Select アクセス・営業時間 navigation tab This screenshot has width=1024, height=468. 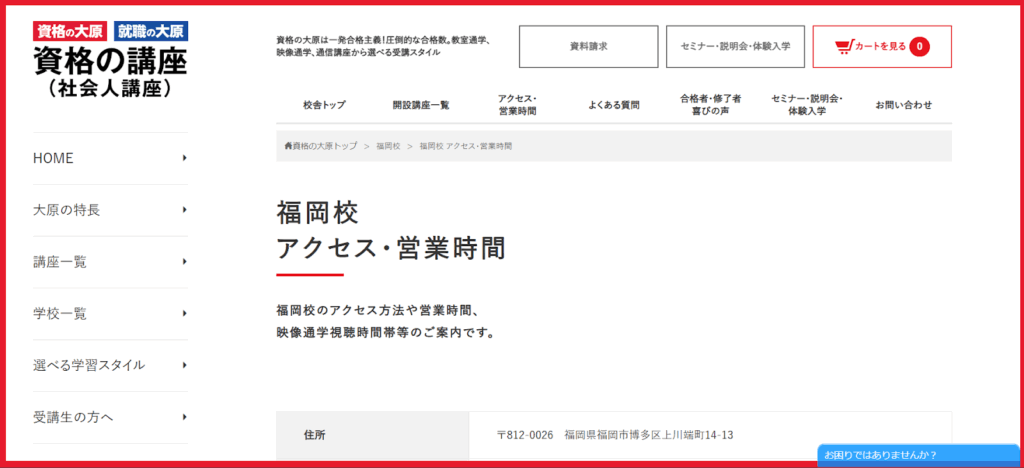point(518,105)
